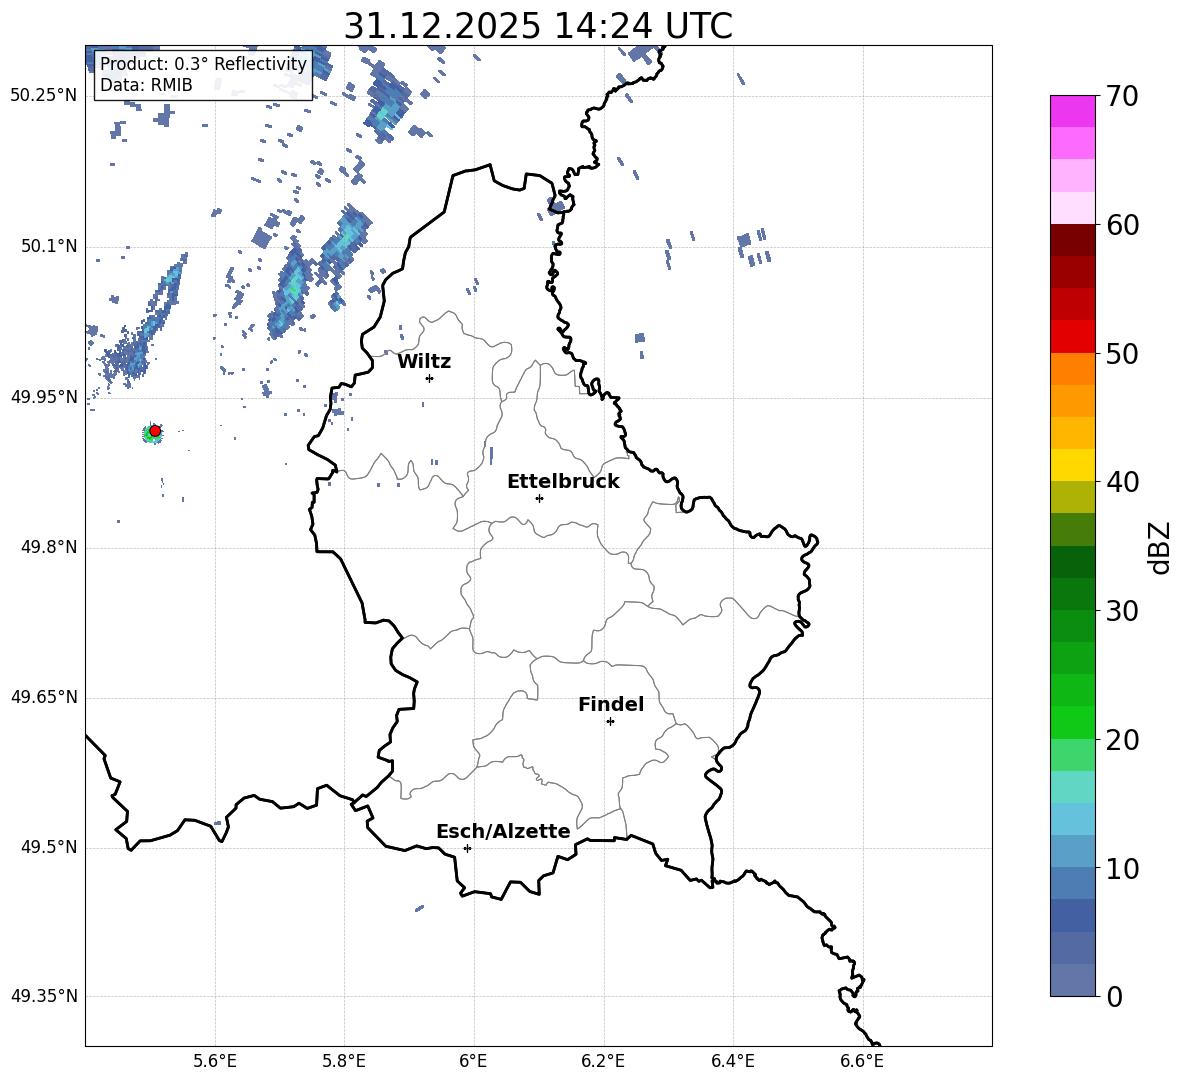The image size is (1184, 1081).
Task: Click the 6°E longitude label
Action: pos(473,1061)
